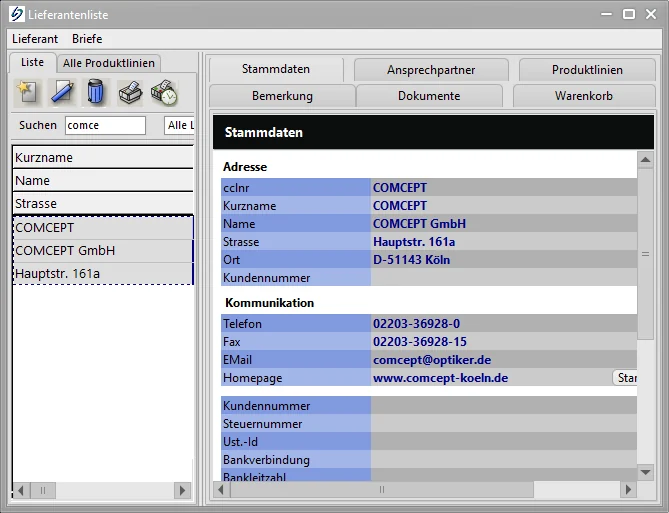Click the Ort value D-51143 Köln
Screen dimensions: 669x513
click(411, 260)
